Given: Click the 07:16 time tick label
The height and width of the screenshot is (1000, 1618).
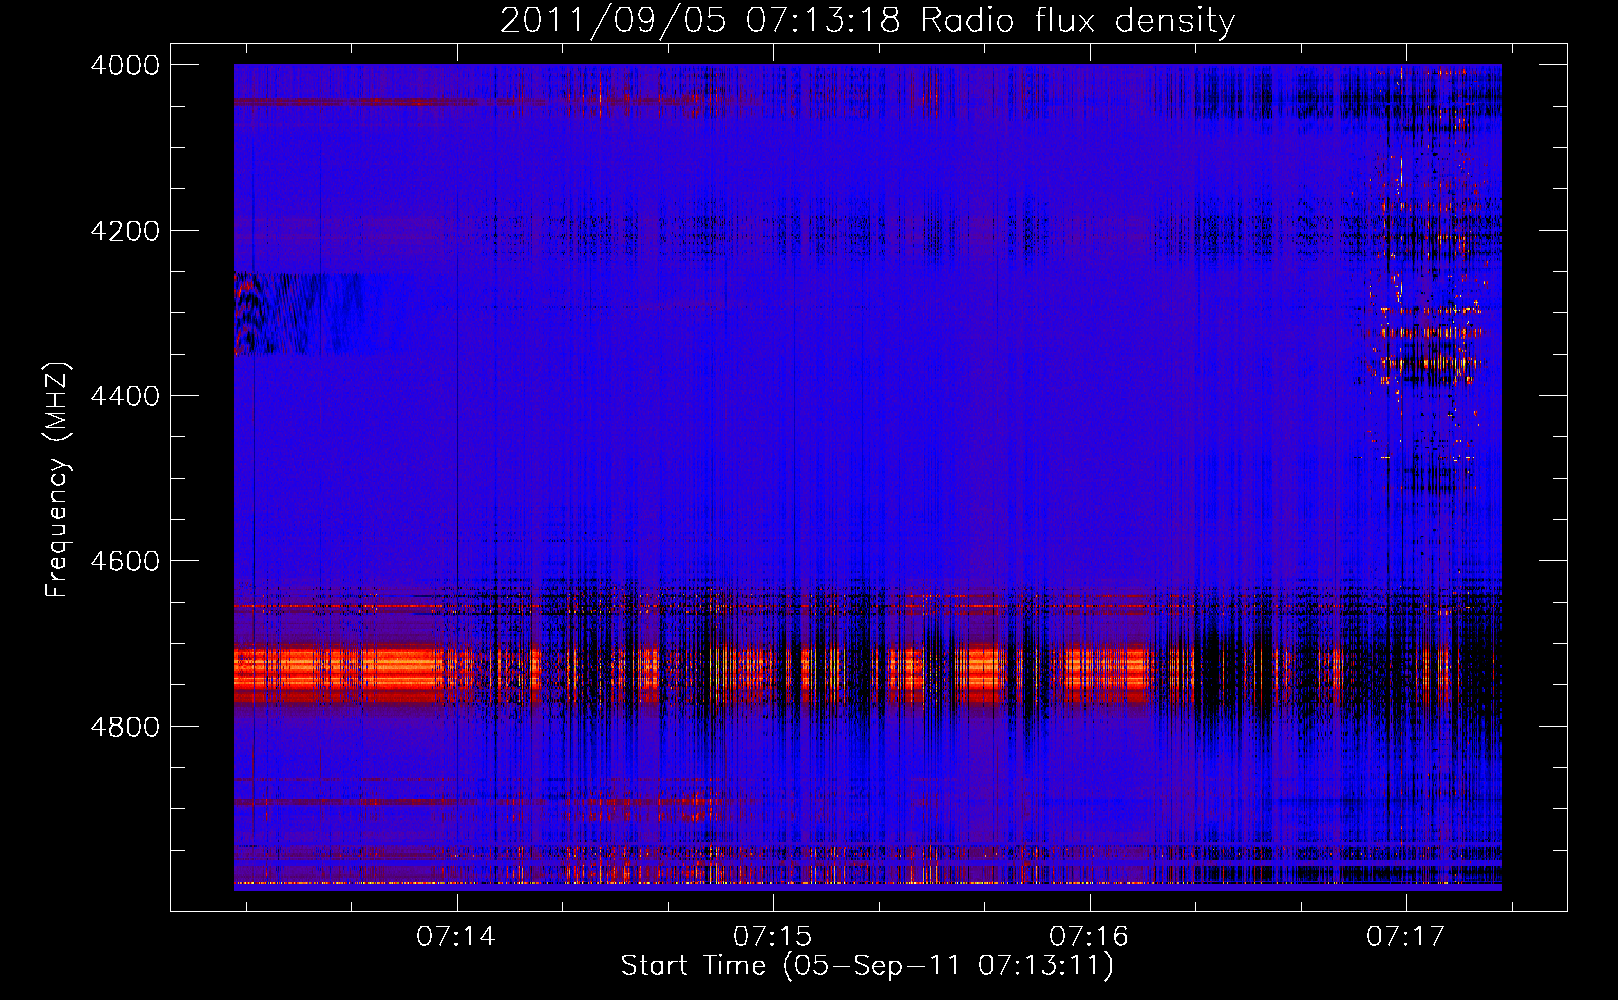Looking at the screenshot, I should [x=1089, y=936].
